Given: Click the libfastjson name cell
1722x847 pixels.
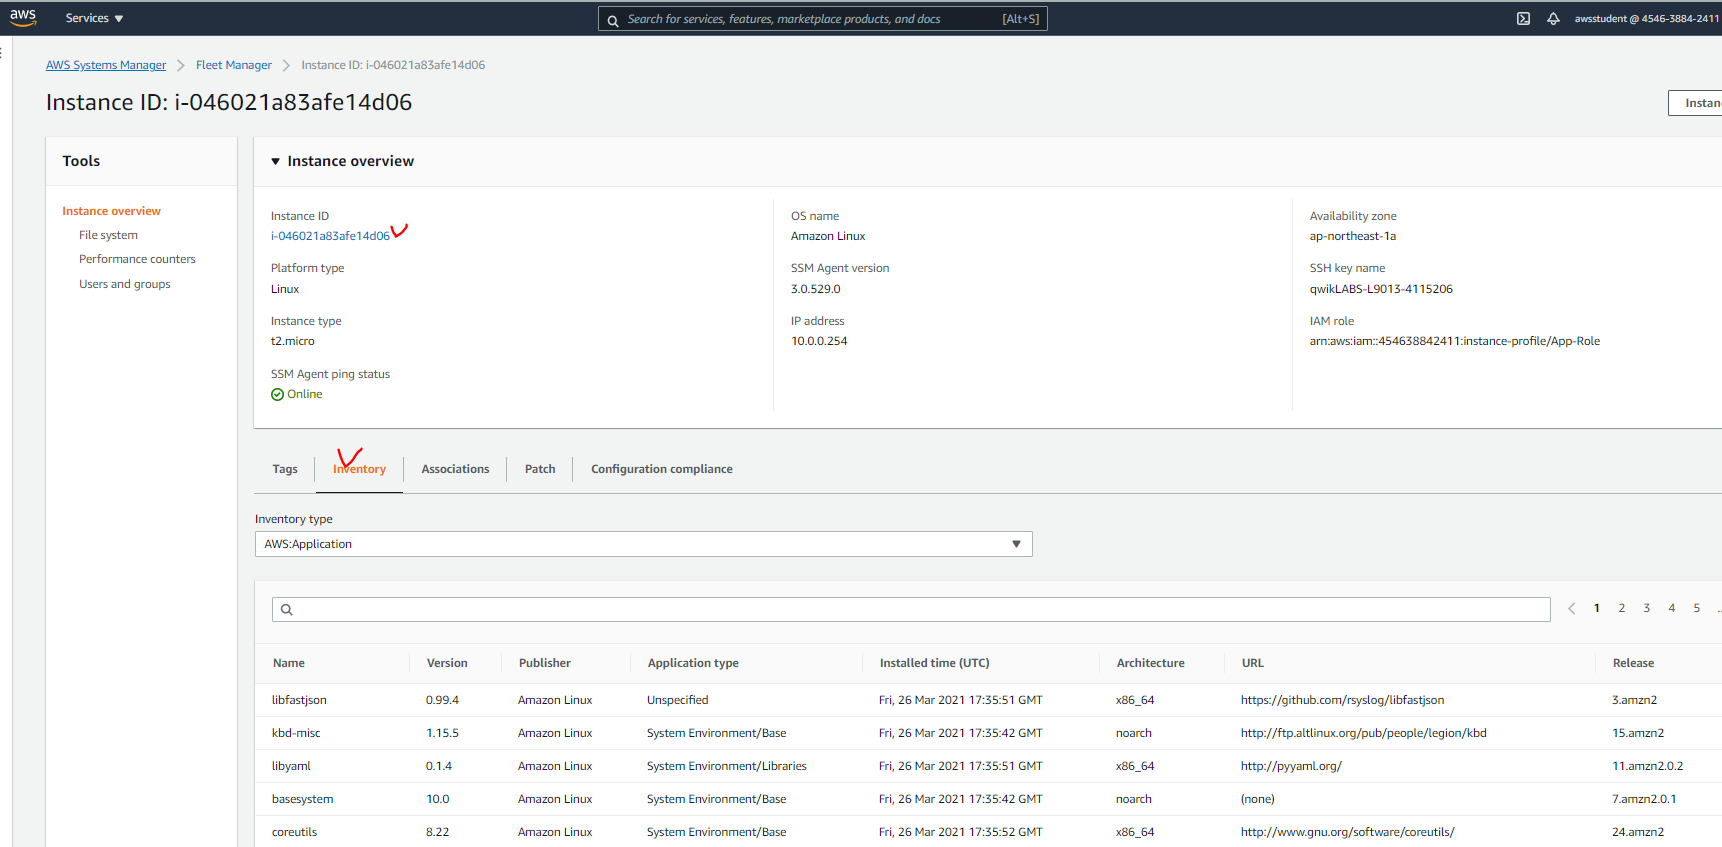Looking at the screenshot, I should 299,700.
